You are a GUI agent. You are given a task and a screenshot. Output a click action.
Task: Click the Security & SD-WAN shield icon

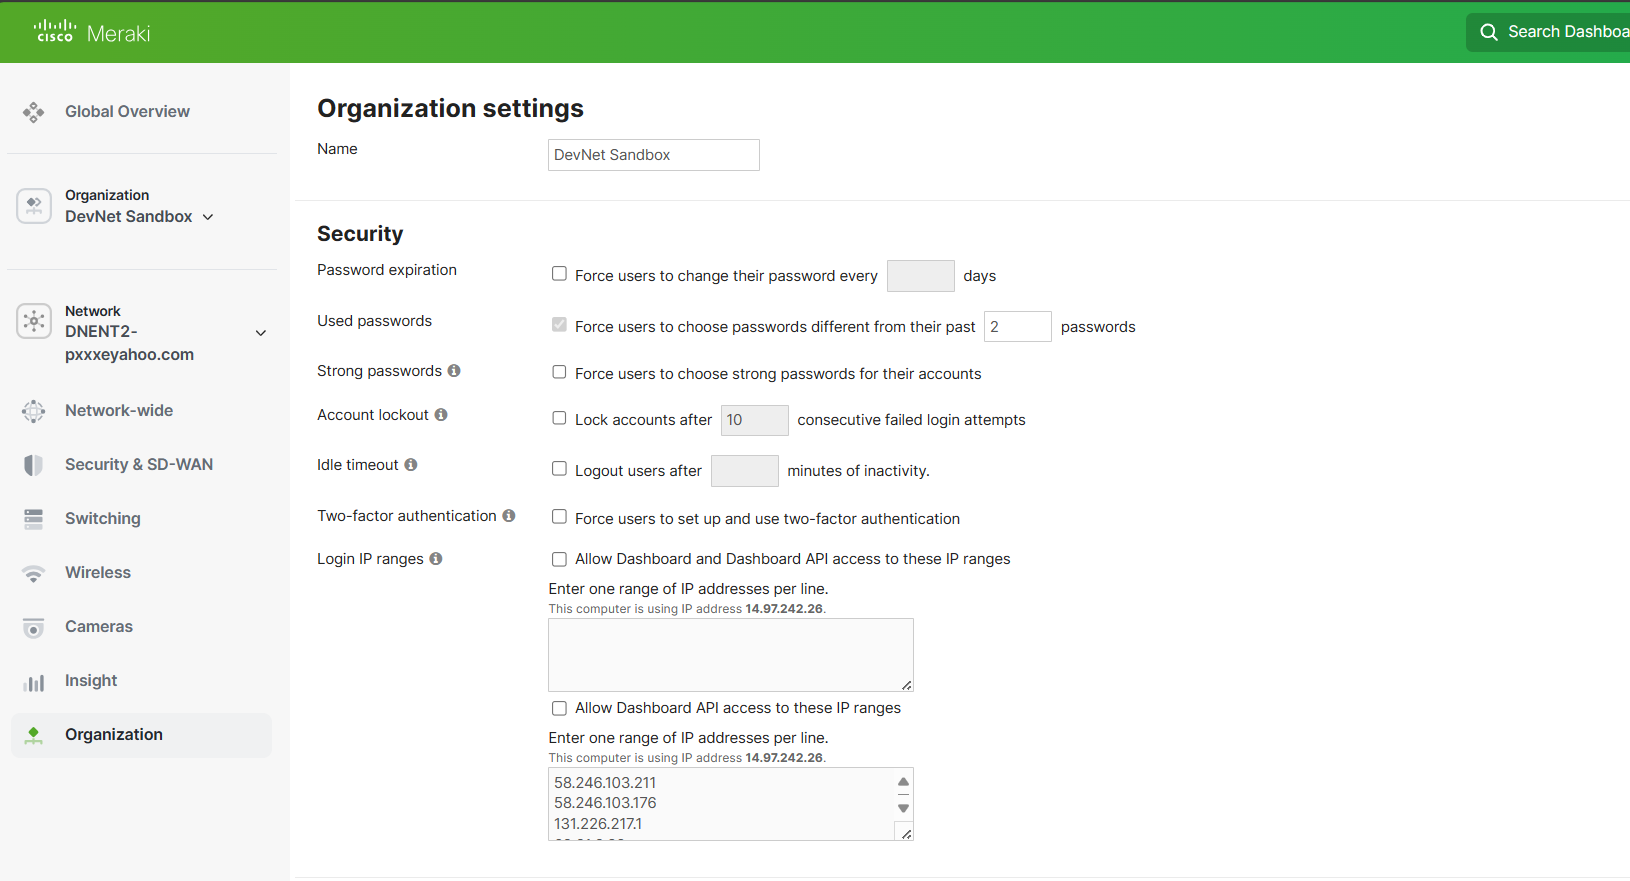point(33,465)
